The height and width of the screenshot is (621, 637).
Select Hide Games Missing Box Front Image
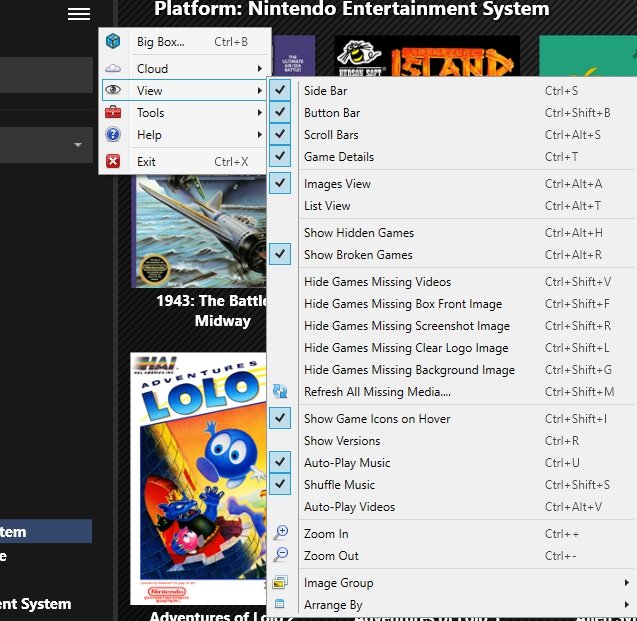coord(452,304)
